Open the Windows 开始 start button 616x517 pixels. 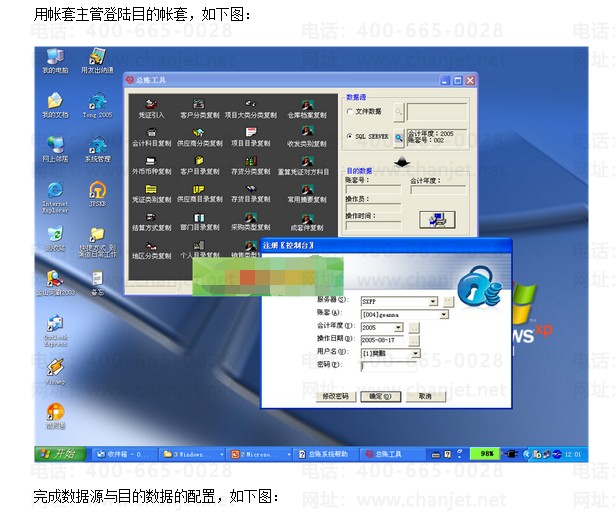pyautogui.click(x=60, y=454)
